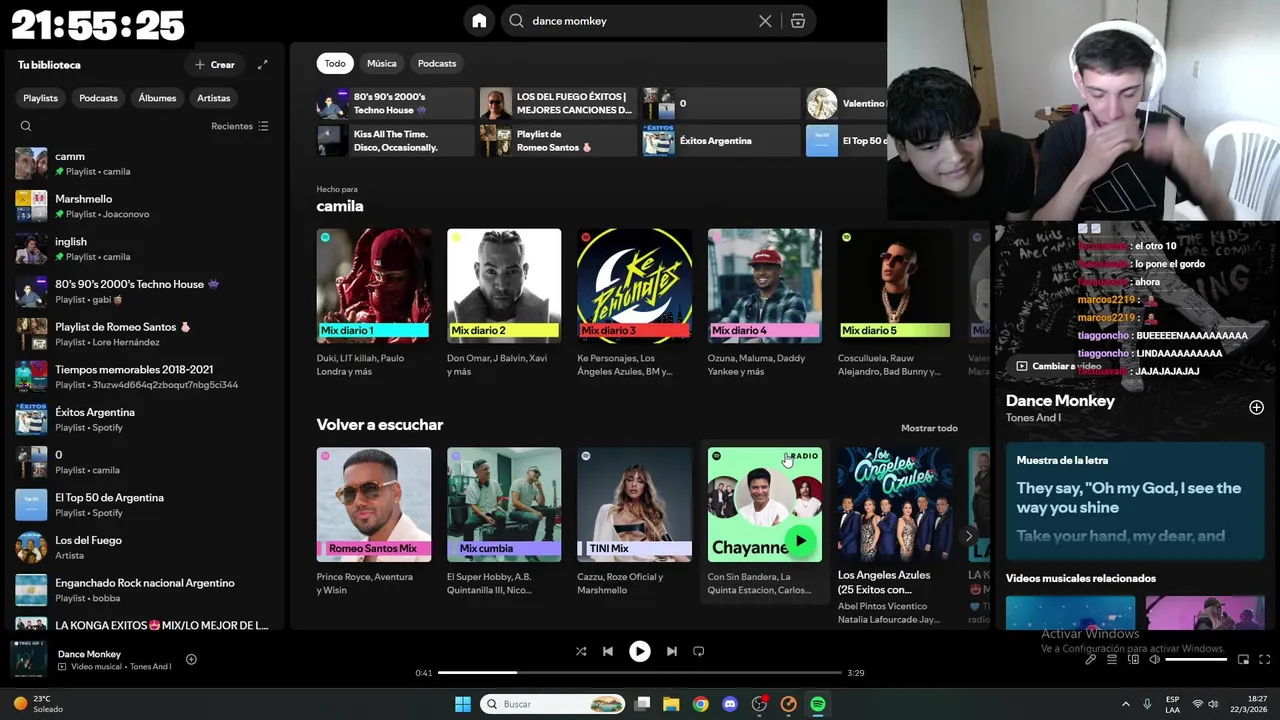Open the Crear menu button
The image size is (1280, 720).
215,65
